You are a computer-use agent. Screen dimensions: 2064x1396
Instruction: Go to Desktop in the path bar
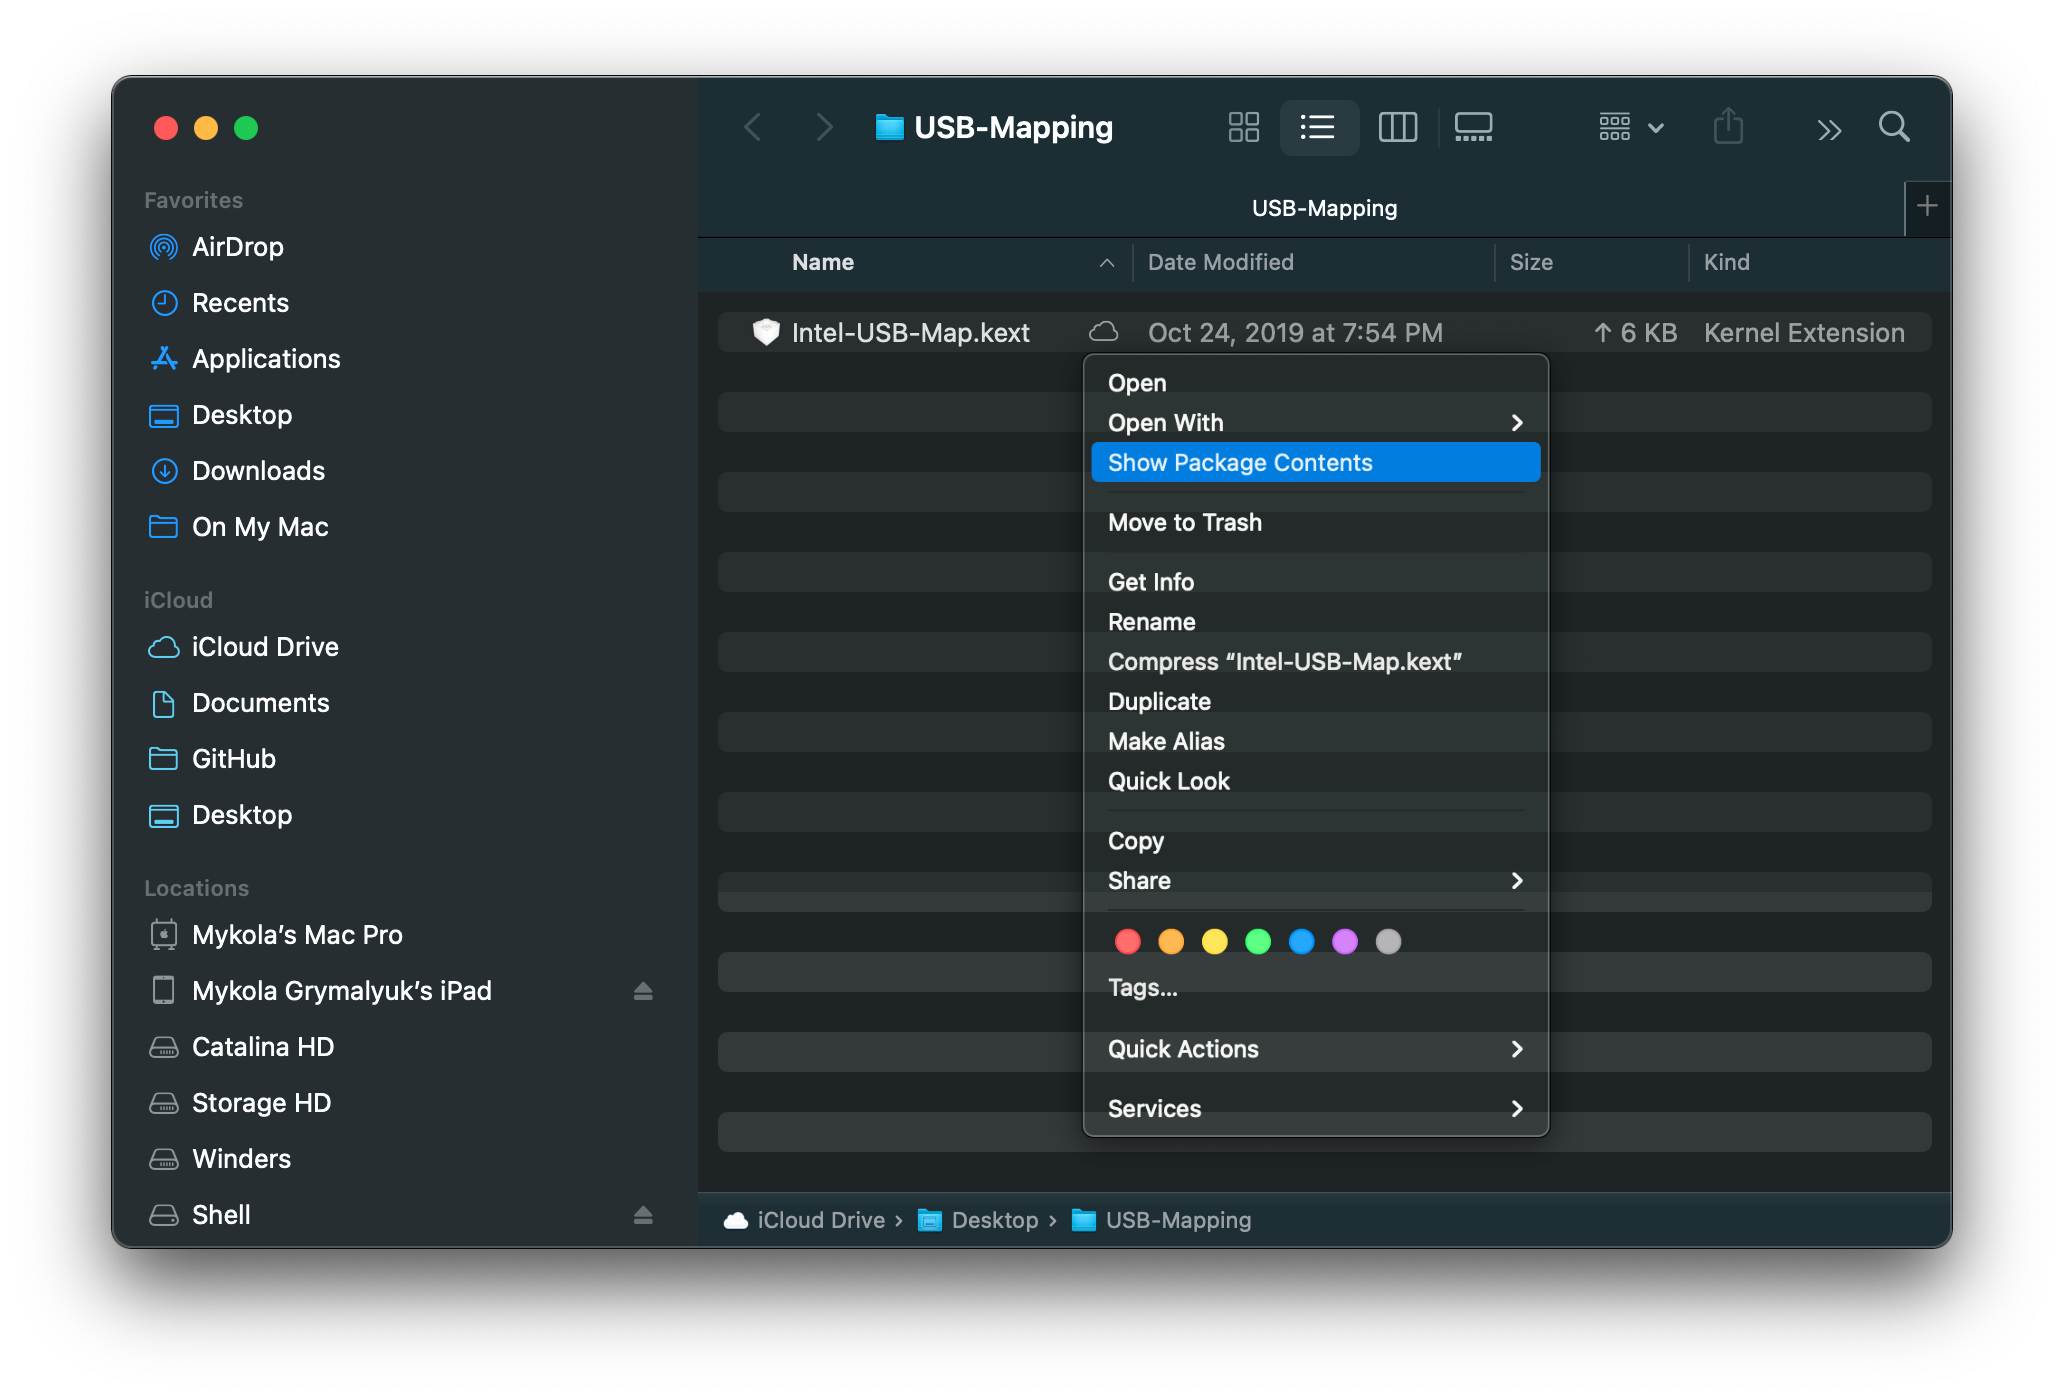coord(993,1220)
